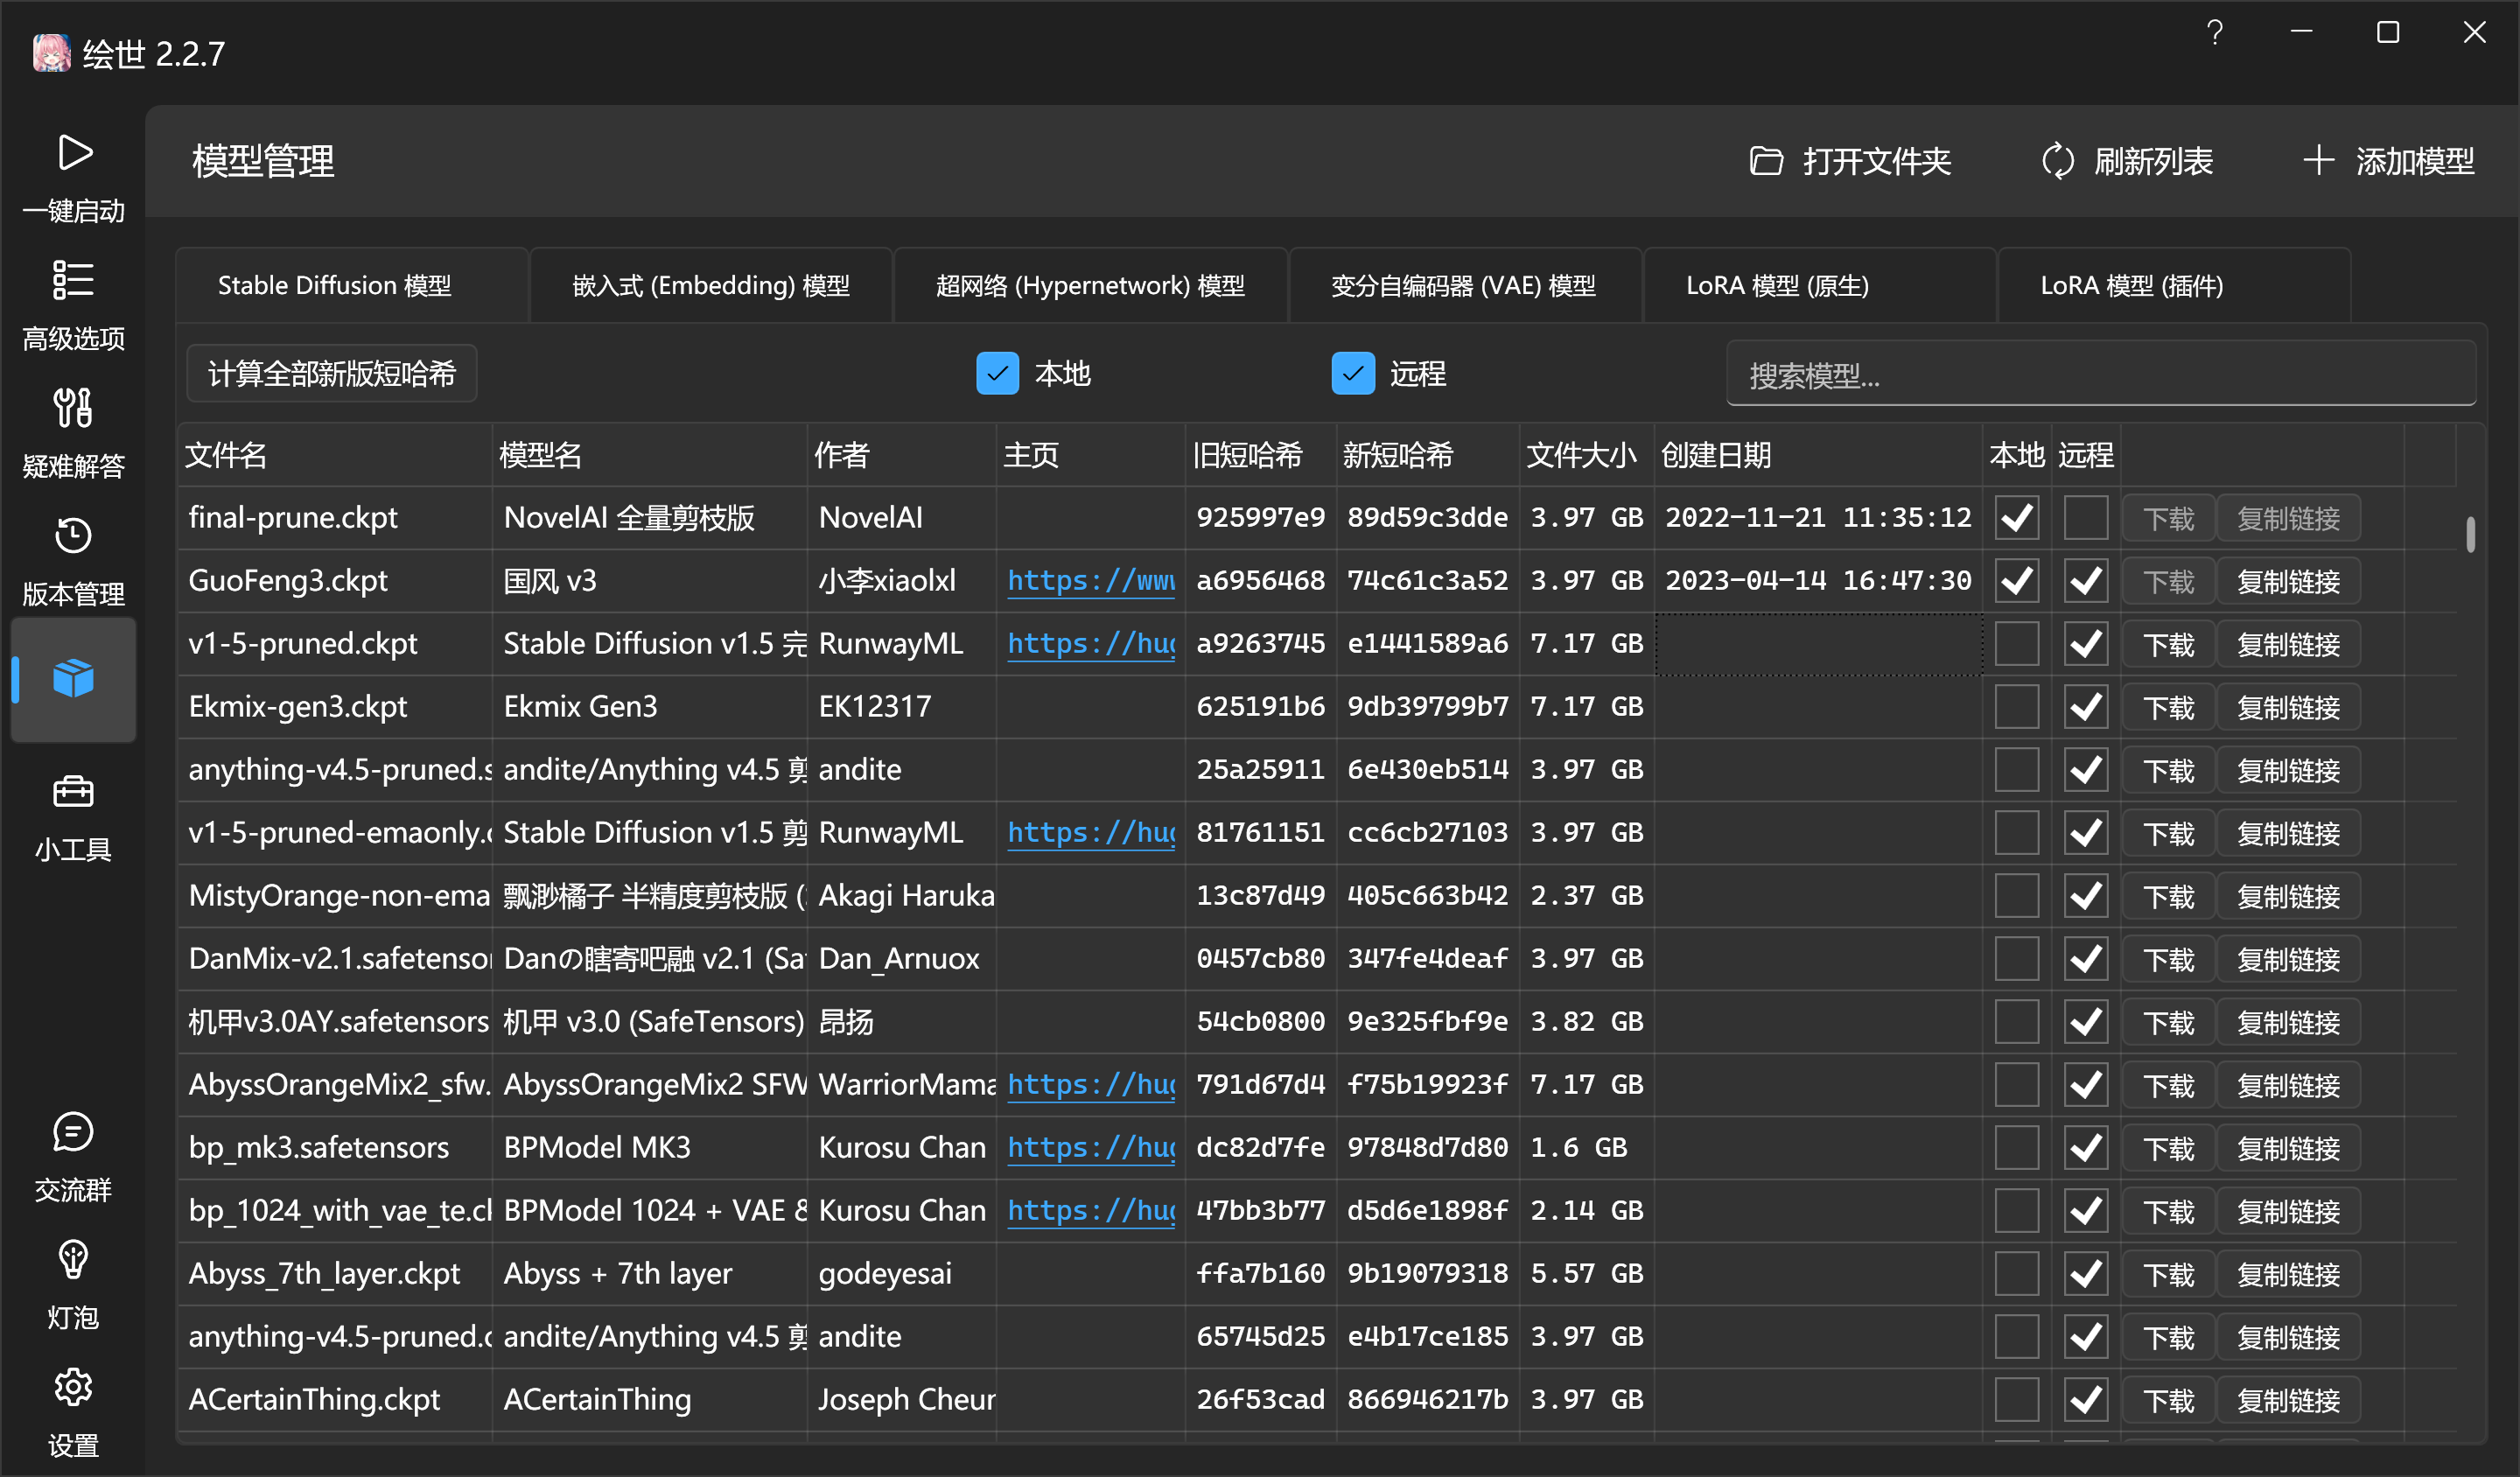The height and width of the screenshot is (1477, 2520).
Task: Switch to the Embedding 模型 tab
Action: point(710,286)
